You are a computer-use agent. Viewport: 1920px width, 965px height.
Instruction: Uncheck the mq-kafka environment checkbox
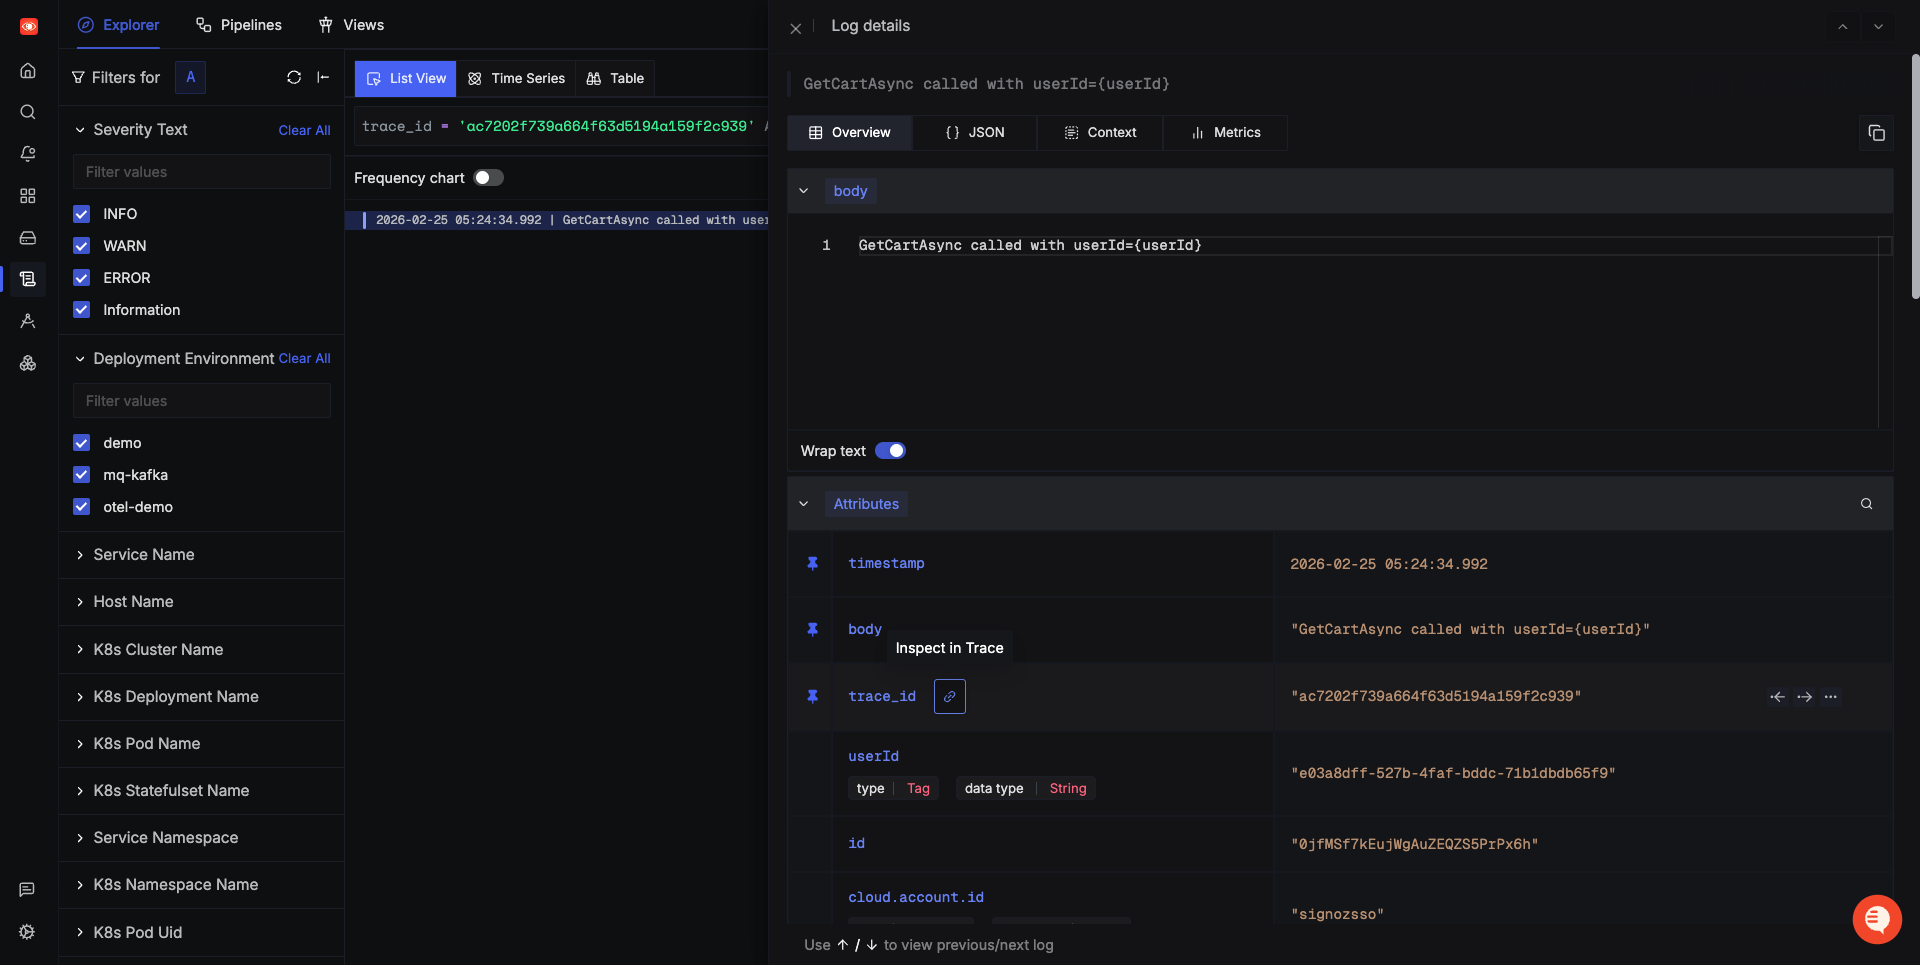82,475
